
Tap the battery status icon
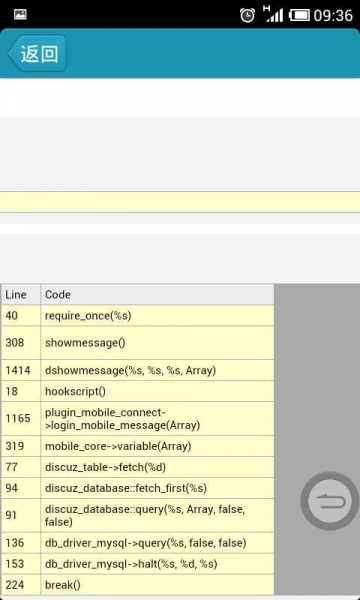pos(300,15)
